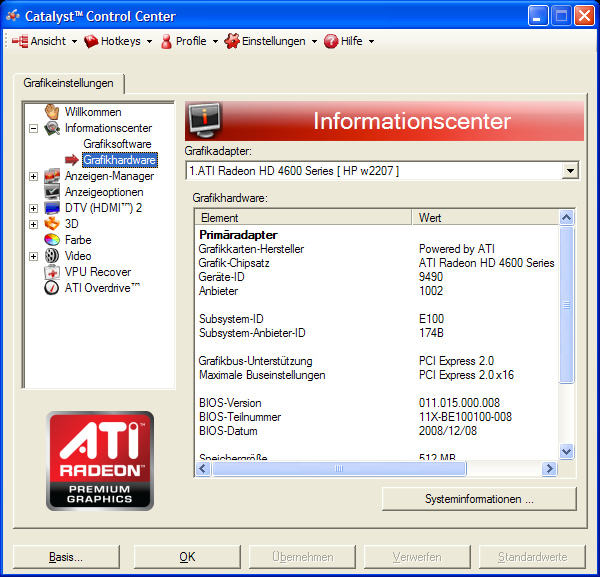This screenshot has width=600, height=577.
Task: Click the VPU Recover first-aid icon
Action: tap(52, 272)
